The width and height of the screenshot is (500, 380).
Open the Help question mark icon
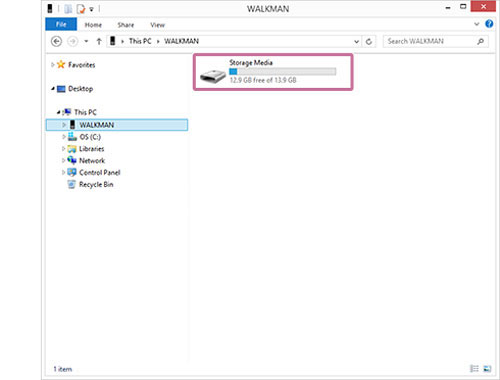click(489, 24)
